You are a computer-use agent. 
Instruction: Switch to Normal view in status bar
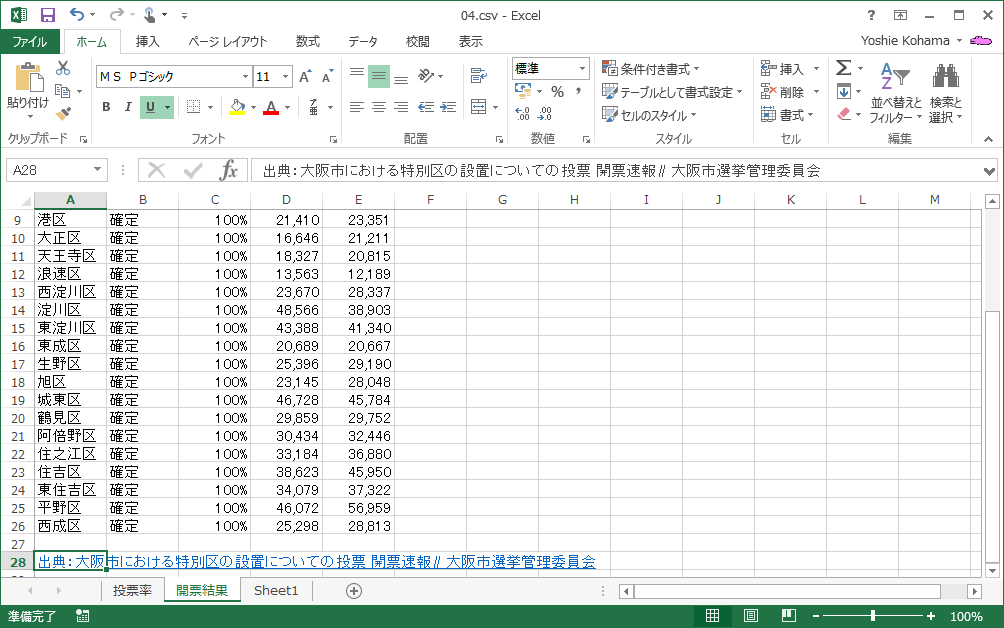pyautogui.click(x=712, y=616)
